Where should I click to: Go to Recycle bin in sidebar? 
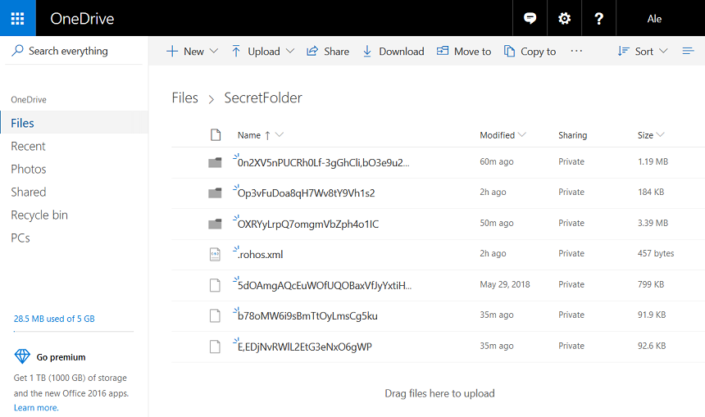point(39,215)
